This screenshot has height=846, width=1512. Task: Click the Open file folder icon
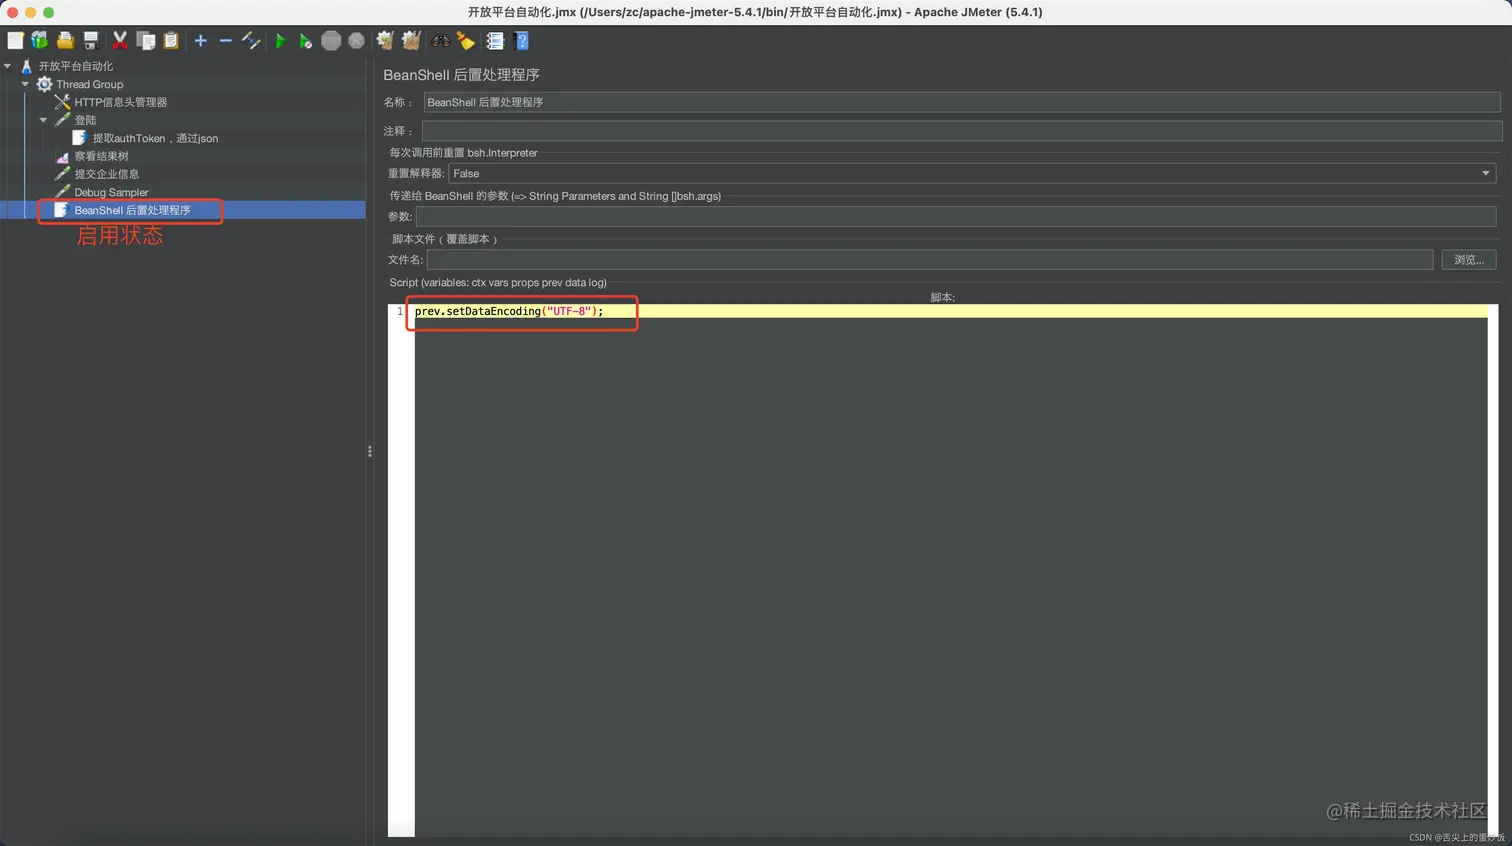[65, 41]
